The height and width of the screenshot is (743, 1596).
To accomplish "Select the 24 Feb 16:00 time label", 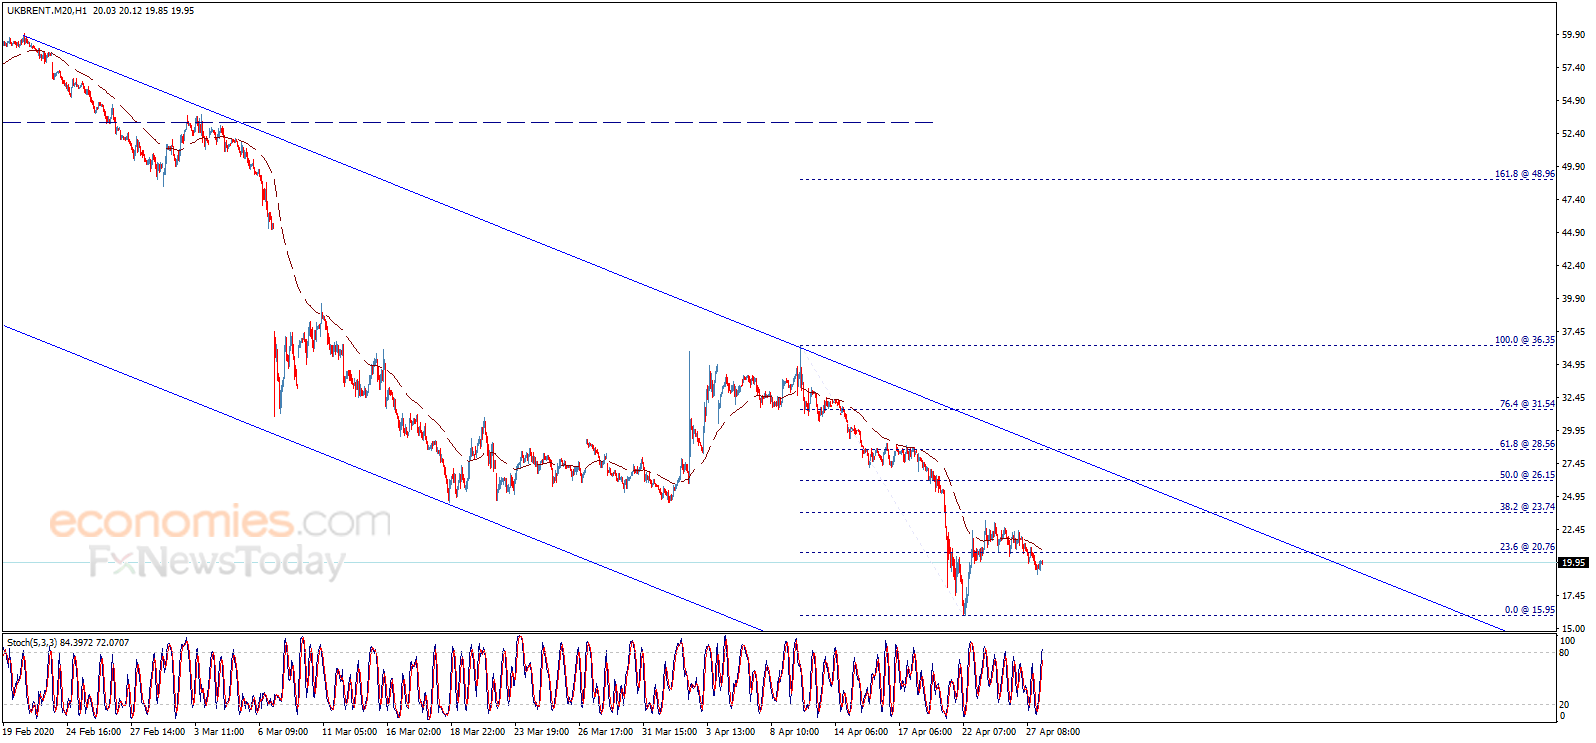I will tap(93, 732).
